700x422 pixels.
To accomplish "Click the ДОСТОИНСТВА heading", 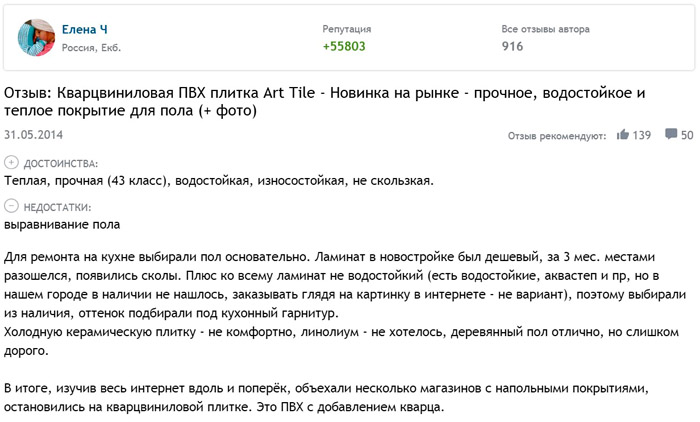I will click(x=60, y=162).
